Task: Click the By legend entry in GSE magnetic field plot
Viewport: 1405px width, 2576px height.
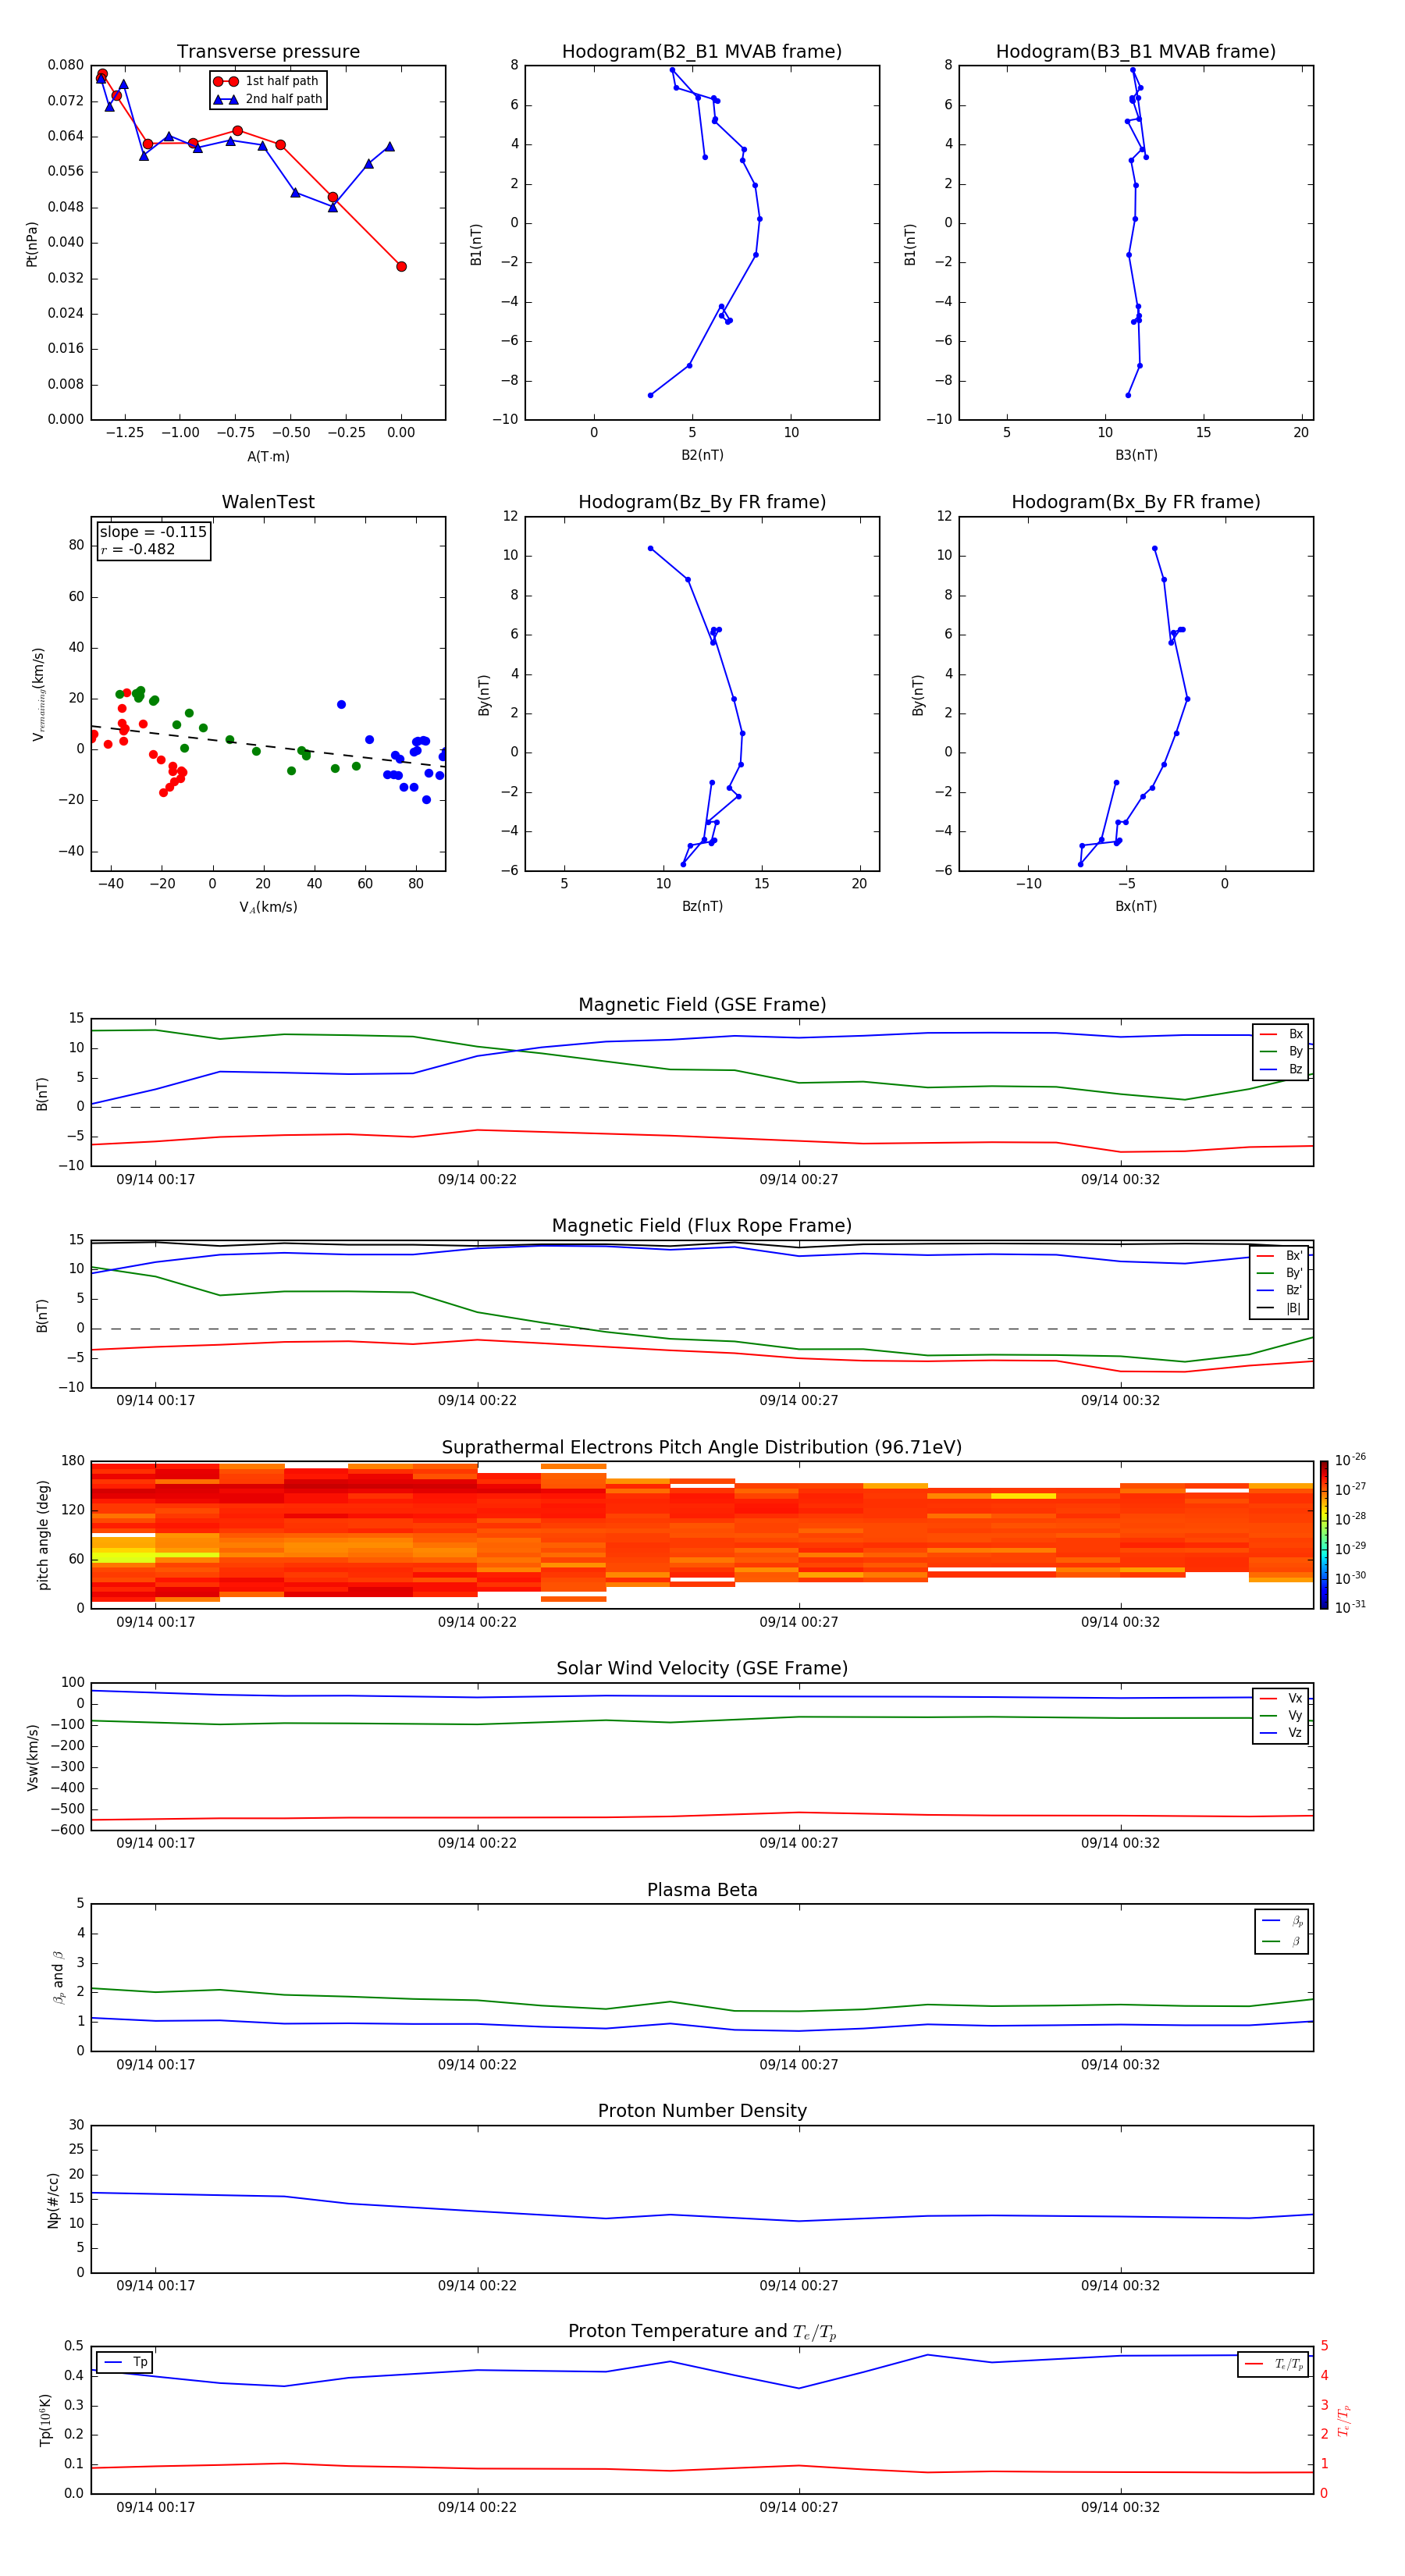Action: click(1281, 1051)
